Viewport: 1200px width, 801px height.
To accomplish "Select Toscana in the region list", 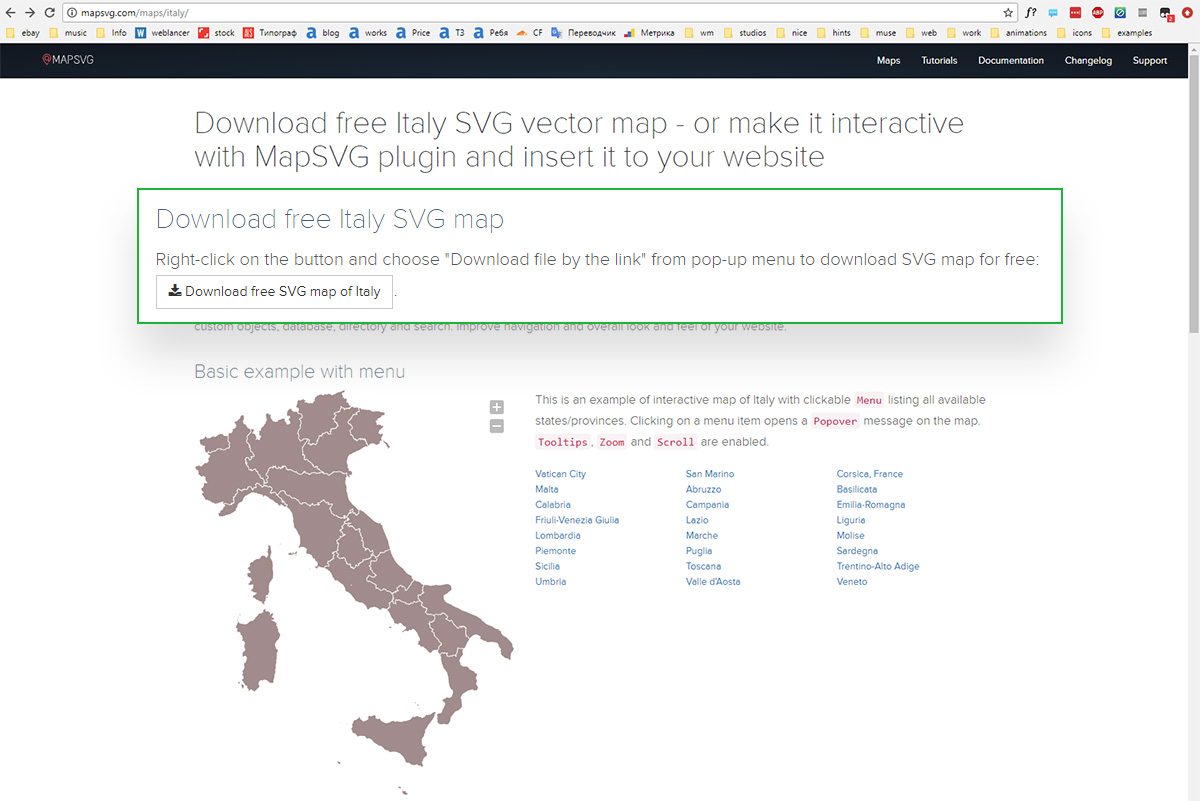I will point(703,566).
